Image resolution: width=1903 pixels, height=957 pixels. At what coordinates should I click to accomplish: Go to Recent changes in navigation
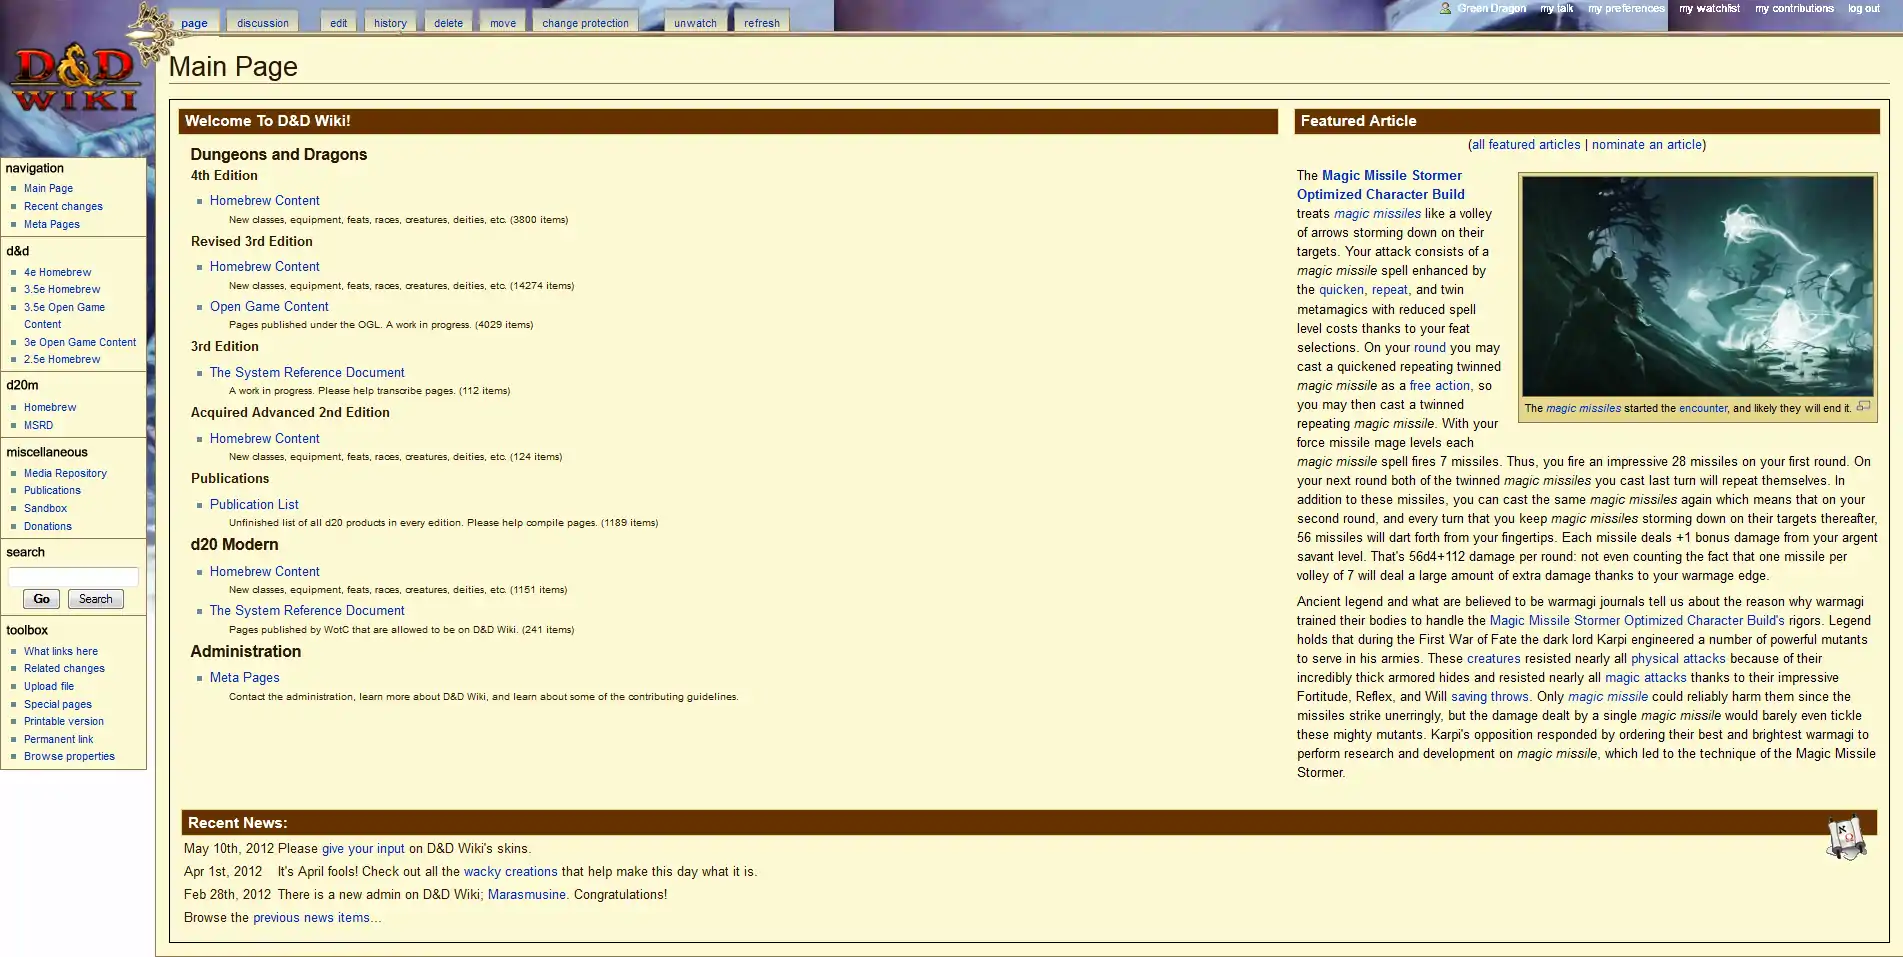click(63, 206)
